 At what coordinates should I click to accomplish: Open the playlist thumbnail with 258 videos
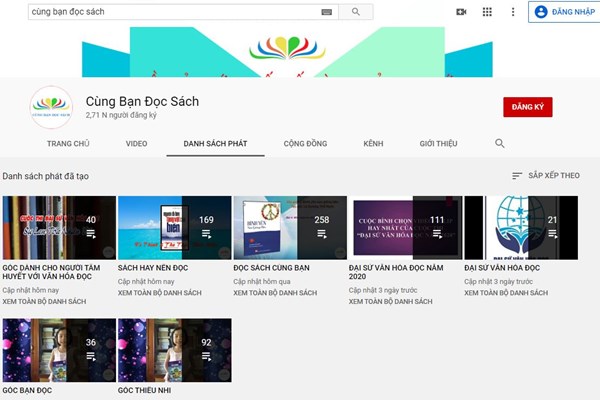pyautogui.click(x=290, y=228)
